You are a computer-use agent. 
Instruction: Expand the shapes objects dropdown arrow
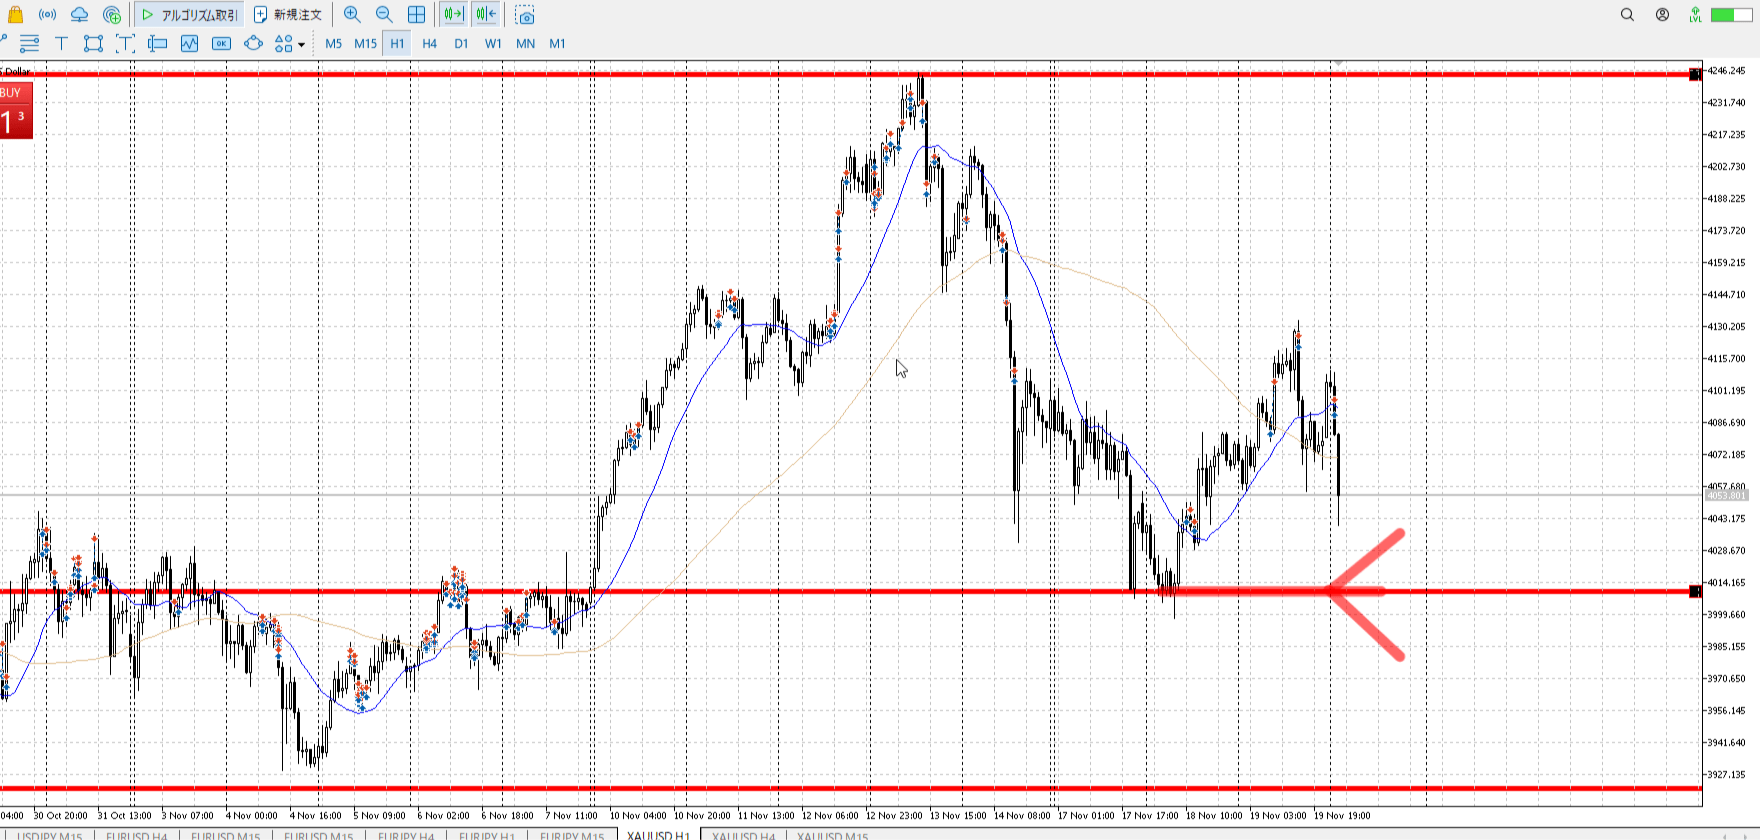[301, 44]
